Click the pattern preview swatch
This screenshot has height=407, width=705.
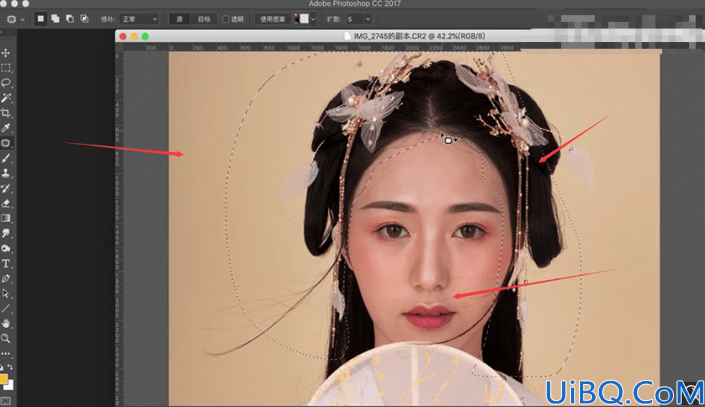[x=302, y=19]
